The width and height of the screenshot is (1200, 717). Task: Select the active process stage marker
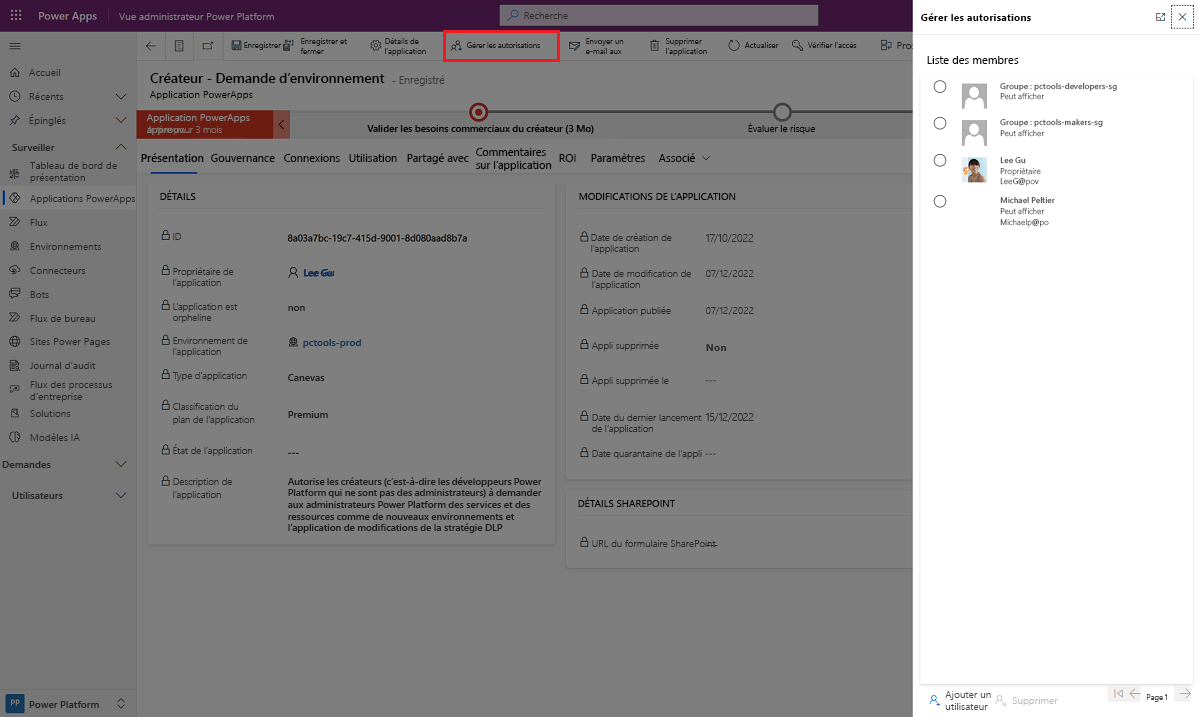tap(478, 111)
